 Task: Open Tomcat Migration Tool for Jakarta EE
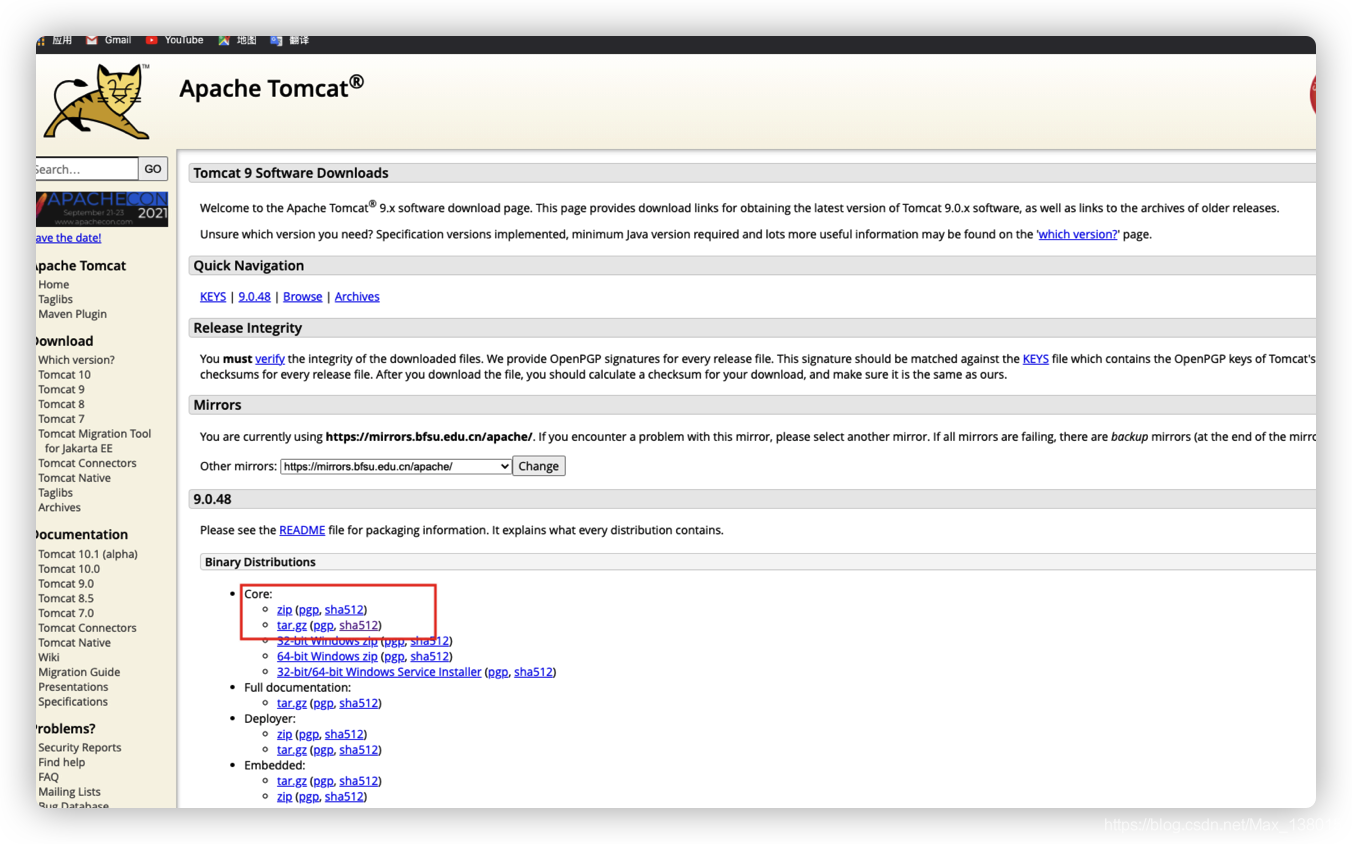coord(95,441)
